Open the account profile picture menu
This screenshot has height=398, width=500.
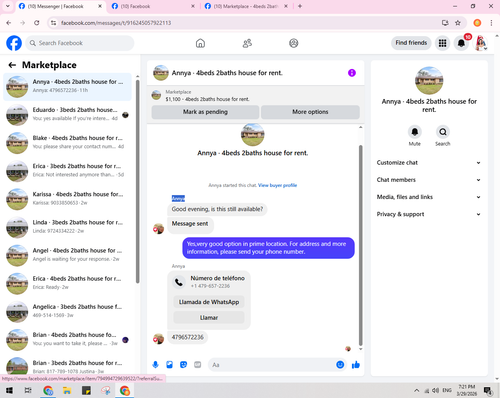coord(481,43)
